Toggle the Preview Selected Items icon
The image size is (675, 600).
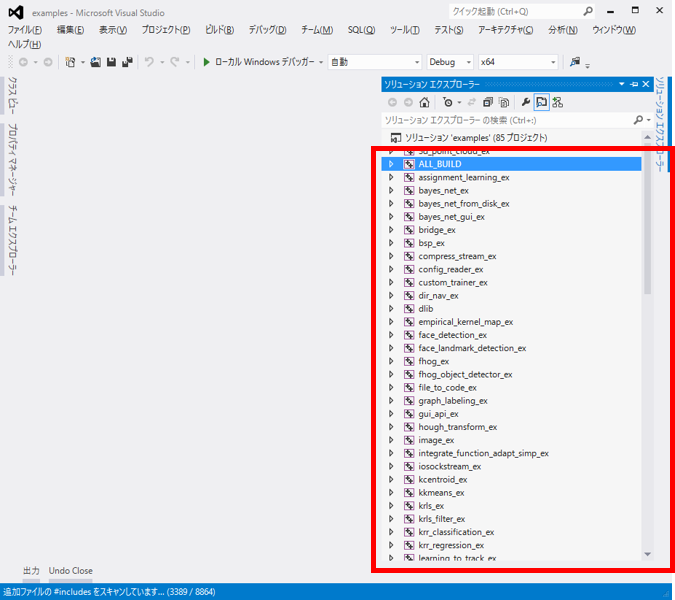click(x=542, y=102)
